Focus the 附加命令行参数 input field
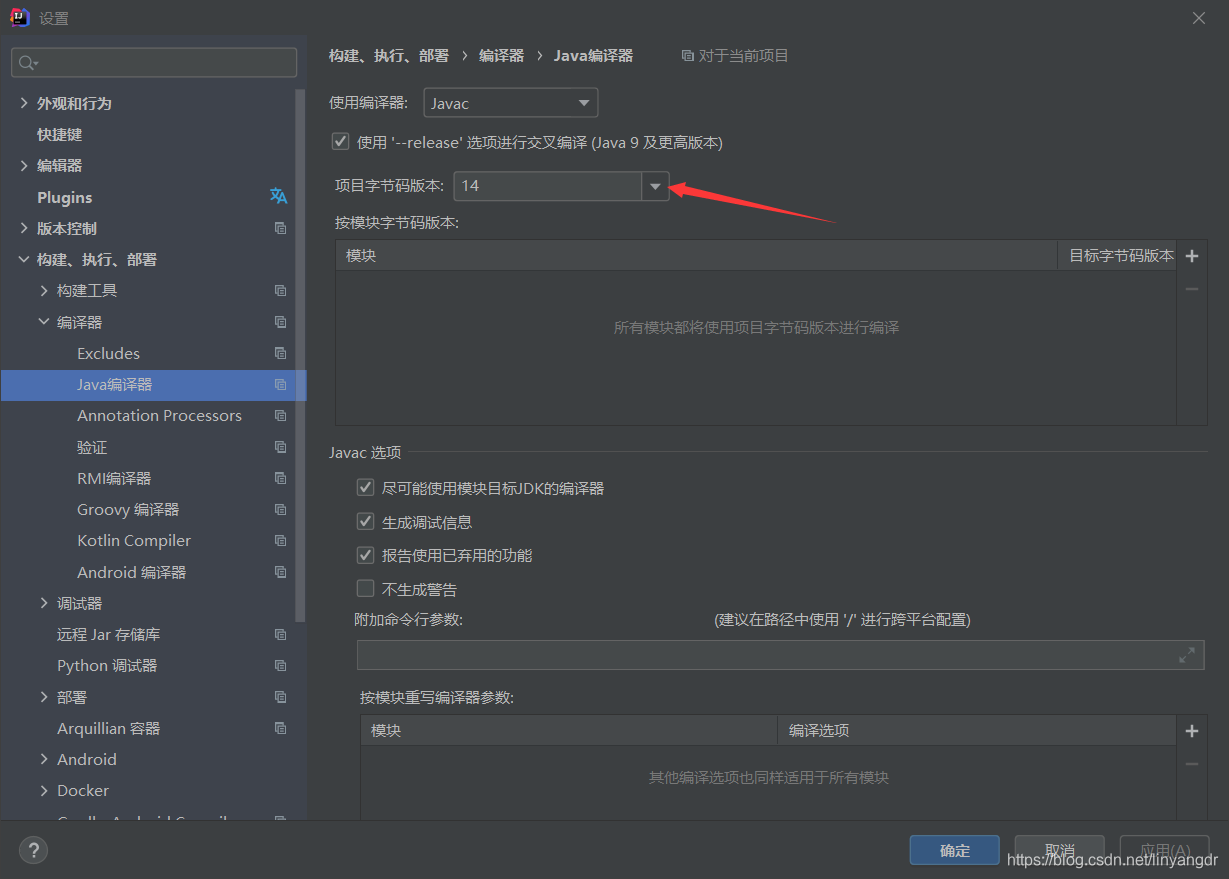 tap(780, 655)
